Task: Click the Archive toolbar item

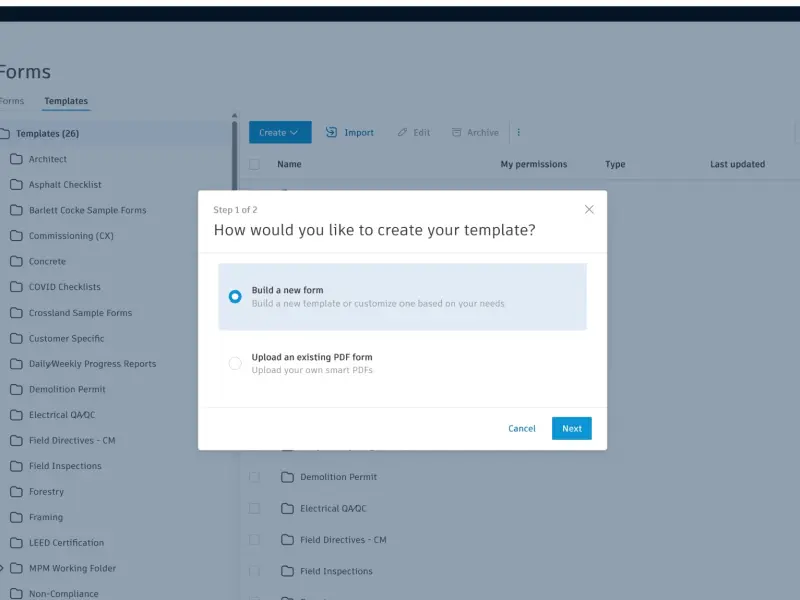Action: [475, 132]
